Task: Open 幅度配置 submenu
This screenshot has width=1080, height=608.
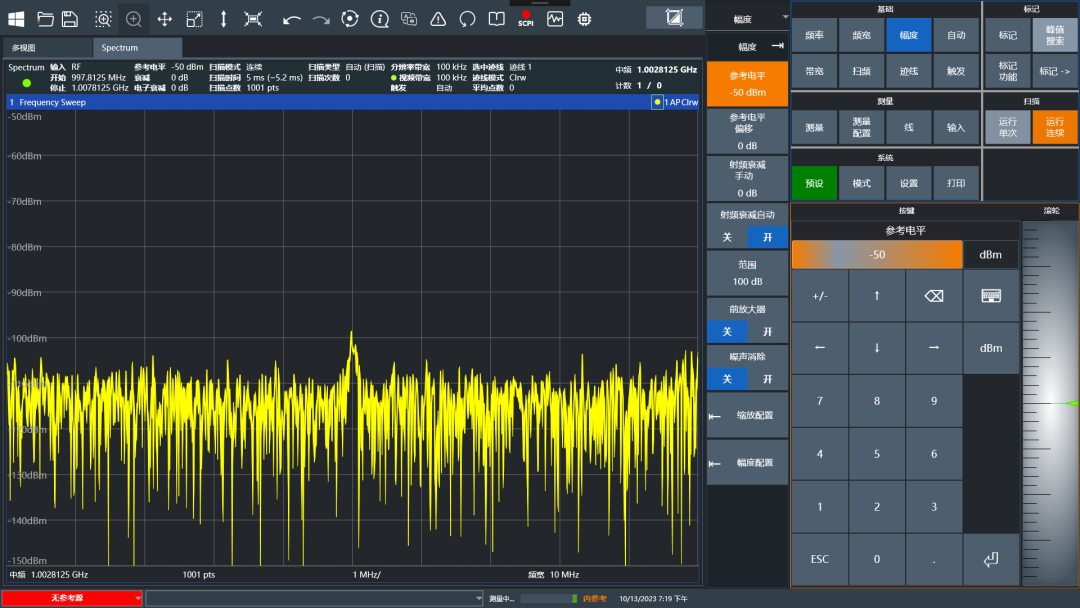Action: point(747,463)
